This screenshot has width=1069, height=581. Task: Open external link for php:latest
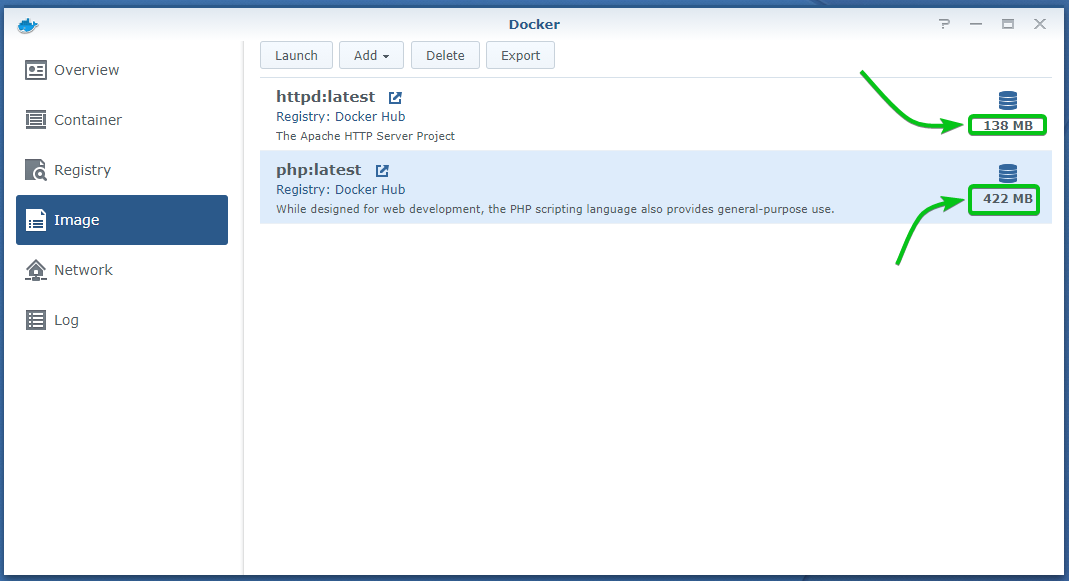point(382,170)
